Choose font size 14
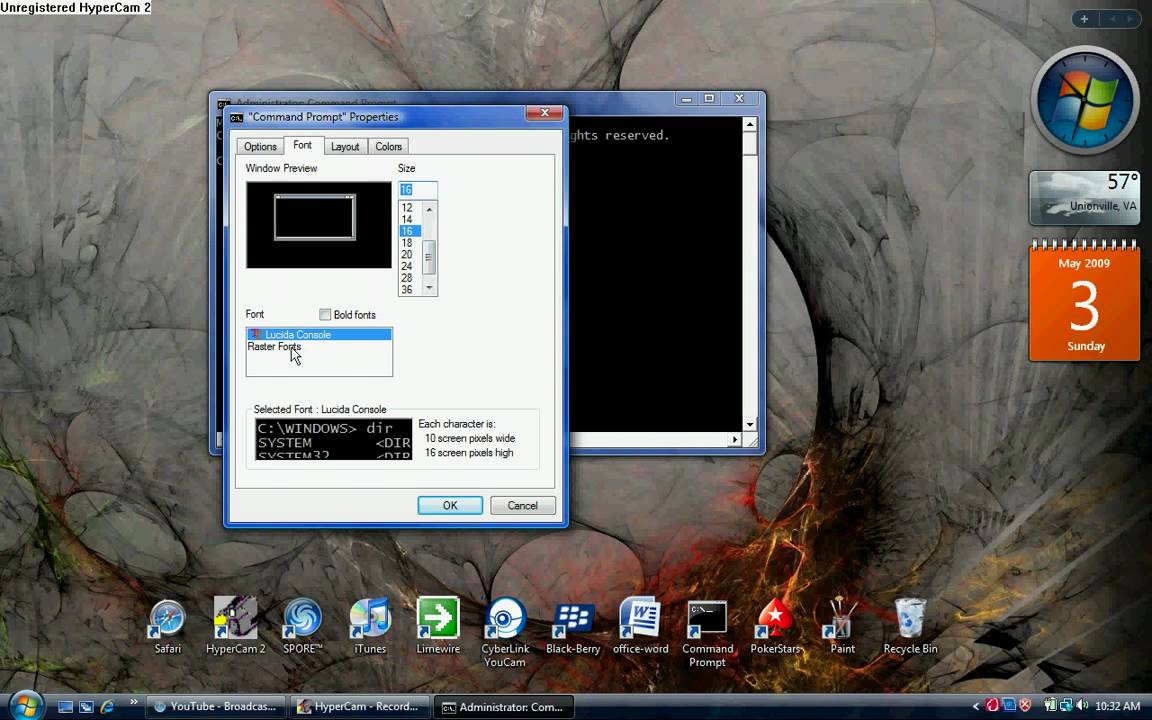The height and width of the screenshot is (720, 1152). 409,220
